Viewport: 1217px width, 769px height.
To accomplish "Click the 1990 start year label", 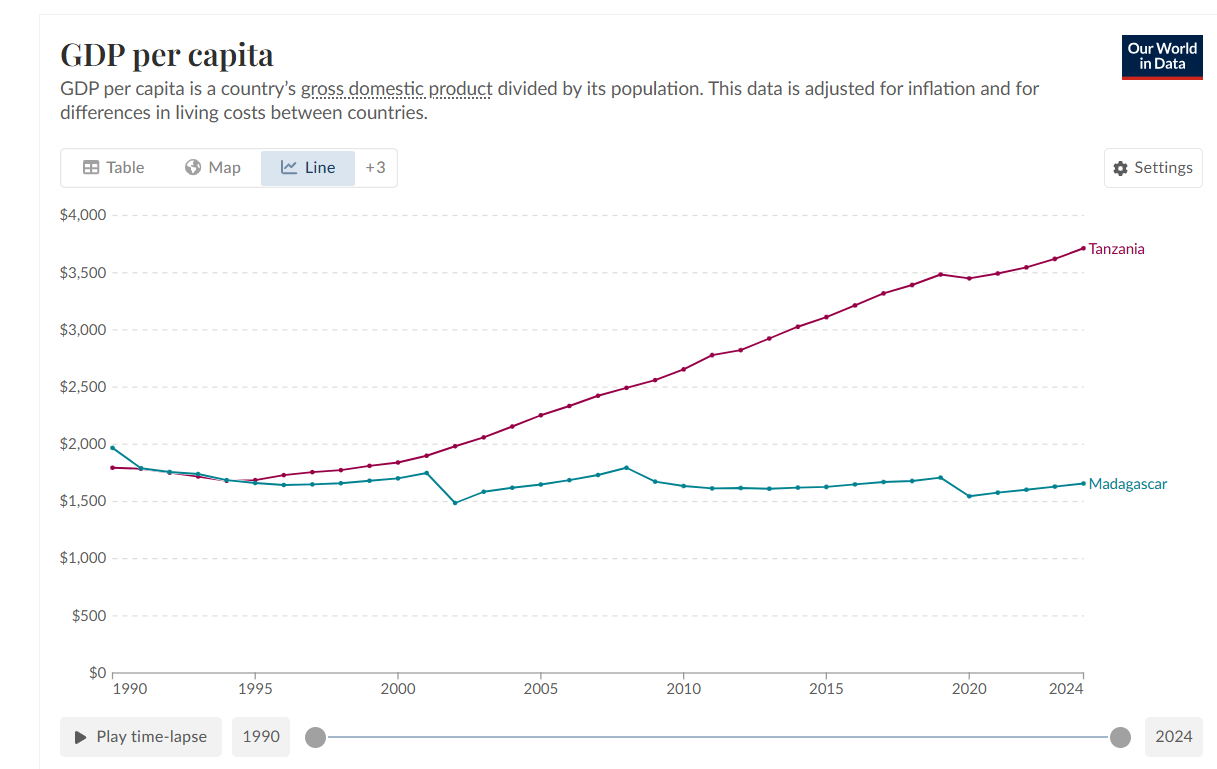I will point(261,737).
